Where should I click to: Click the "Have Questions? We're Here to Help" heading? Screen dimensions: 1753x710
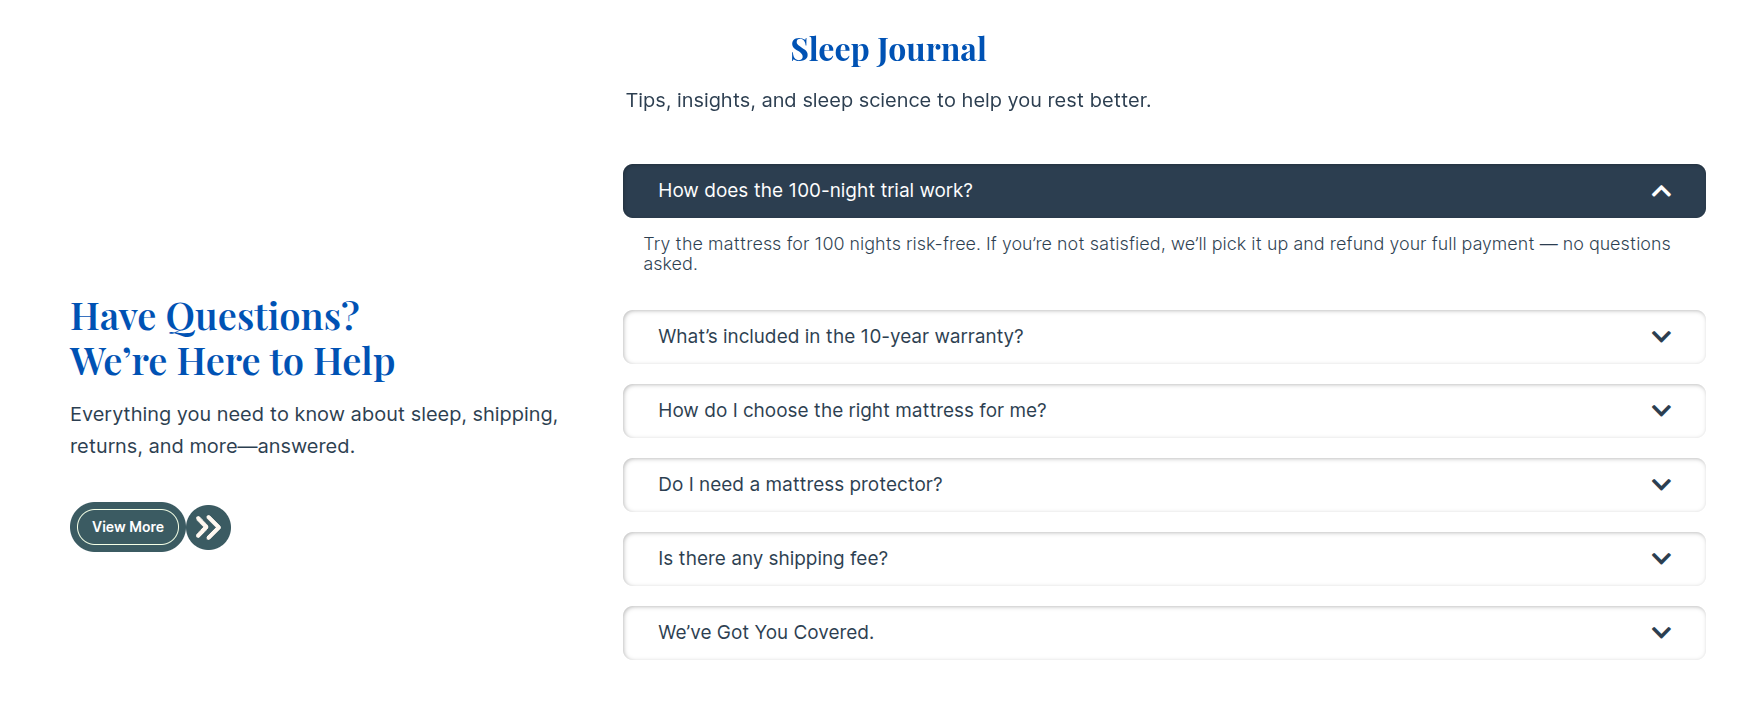(232, 339)
